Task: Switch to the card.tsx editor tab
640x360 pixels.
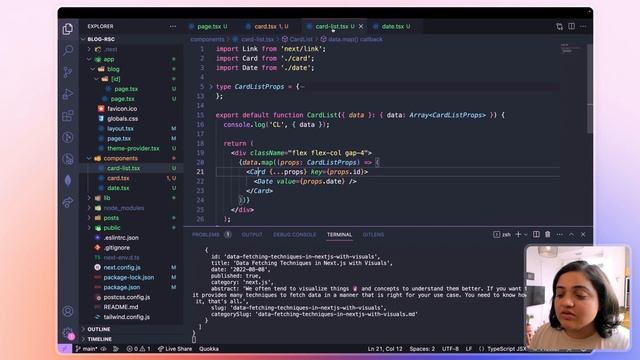Action: pos(266,26)
